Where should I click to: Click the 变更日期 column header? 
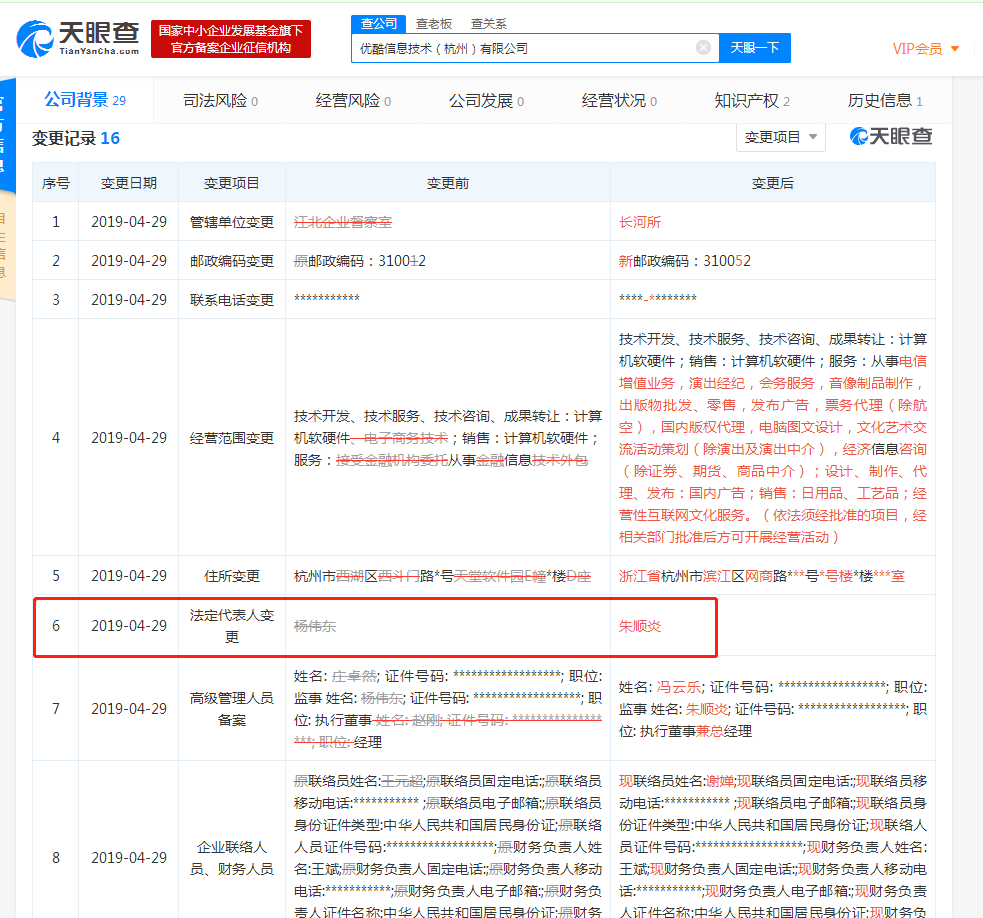129,183
